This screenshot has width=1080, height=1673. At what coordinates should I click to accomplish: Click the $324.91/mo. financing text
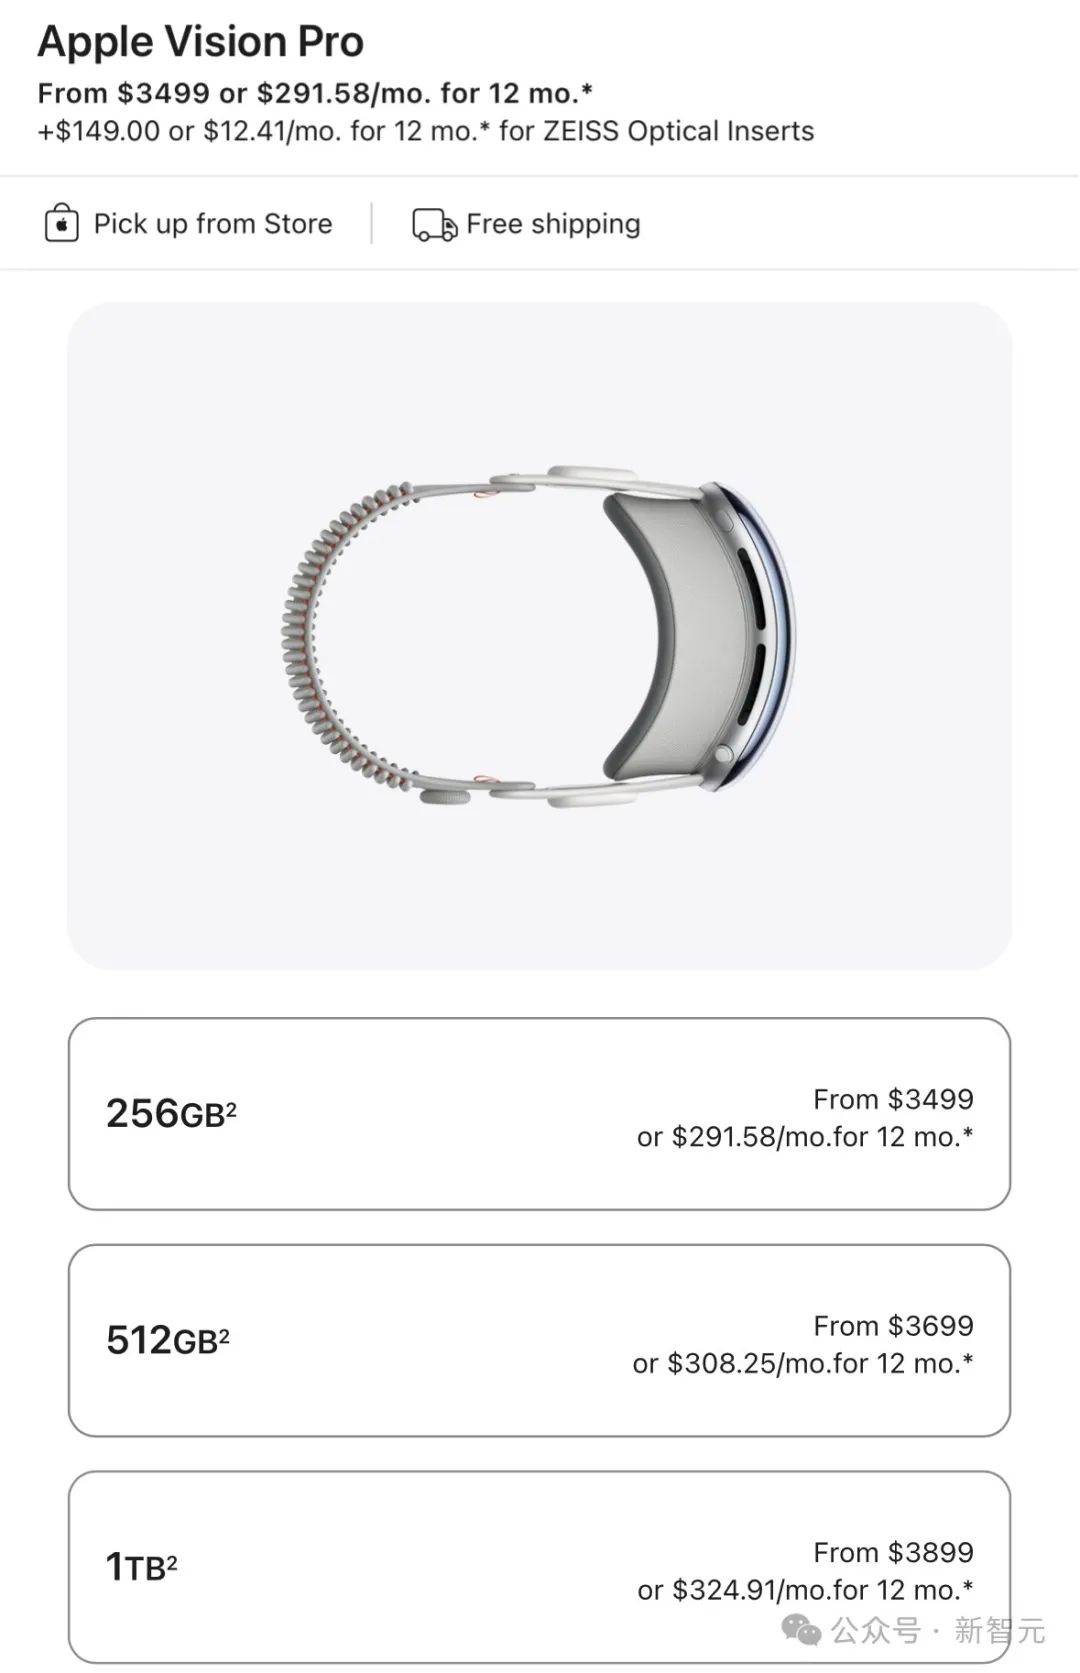pyautogui.click(x=805, y=1590)
